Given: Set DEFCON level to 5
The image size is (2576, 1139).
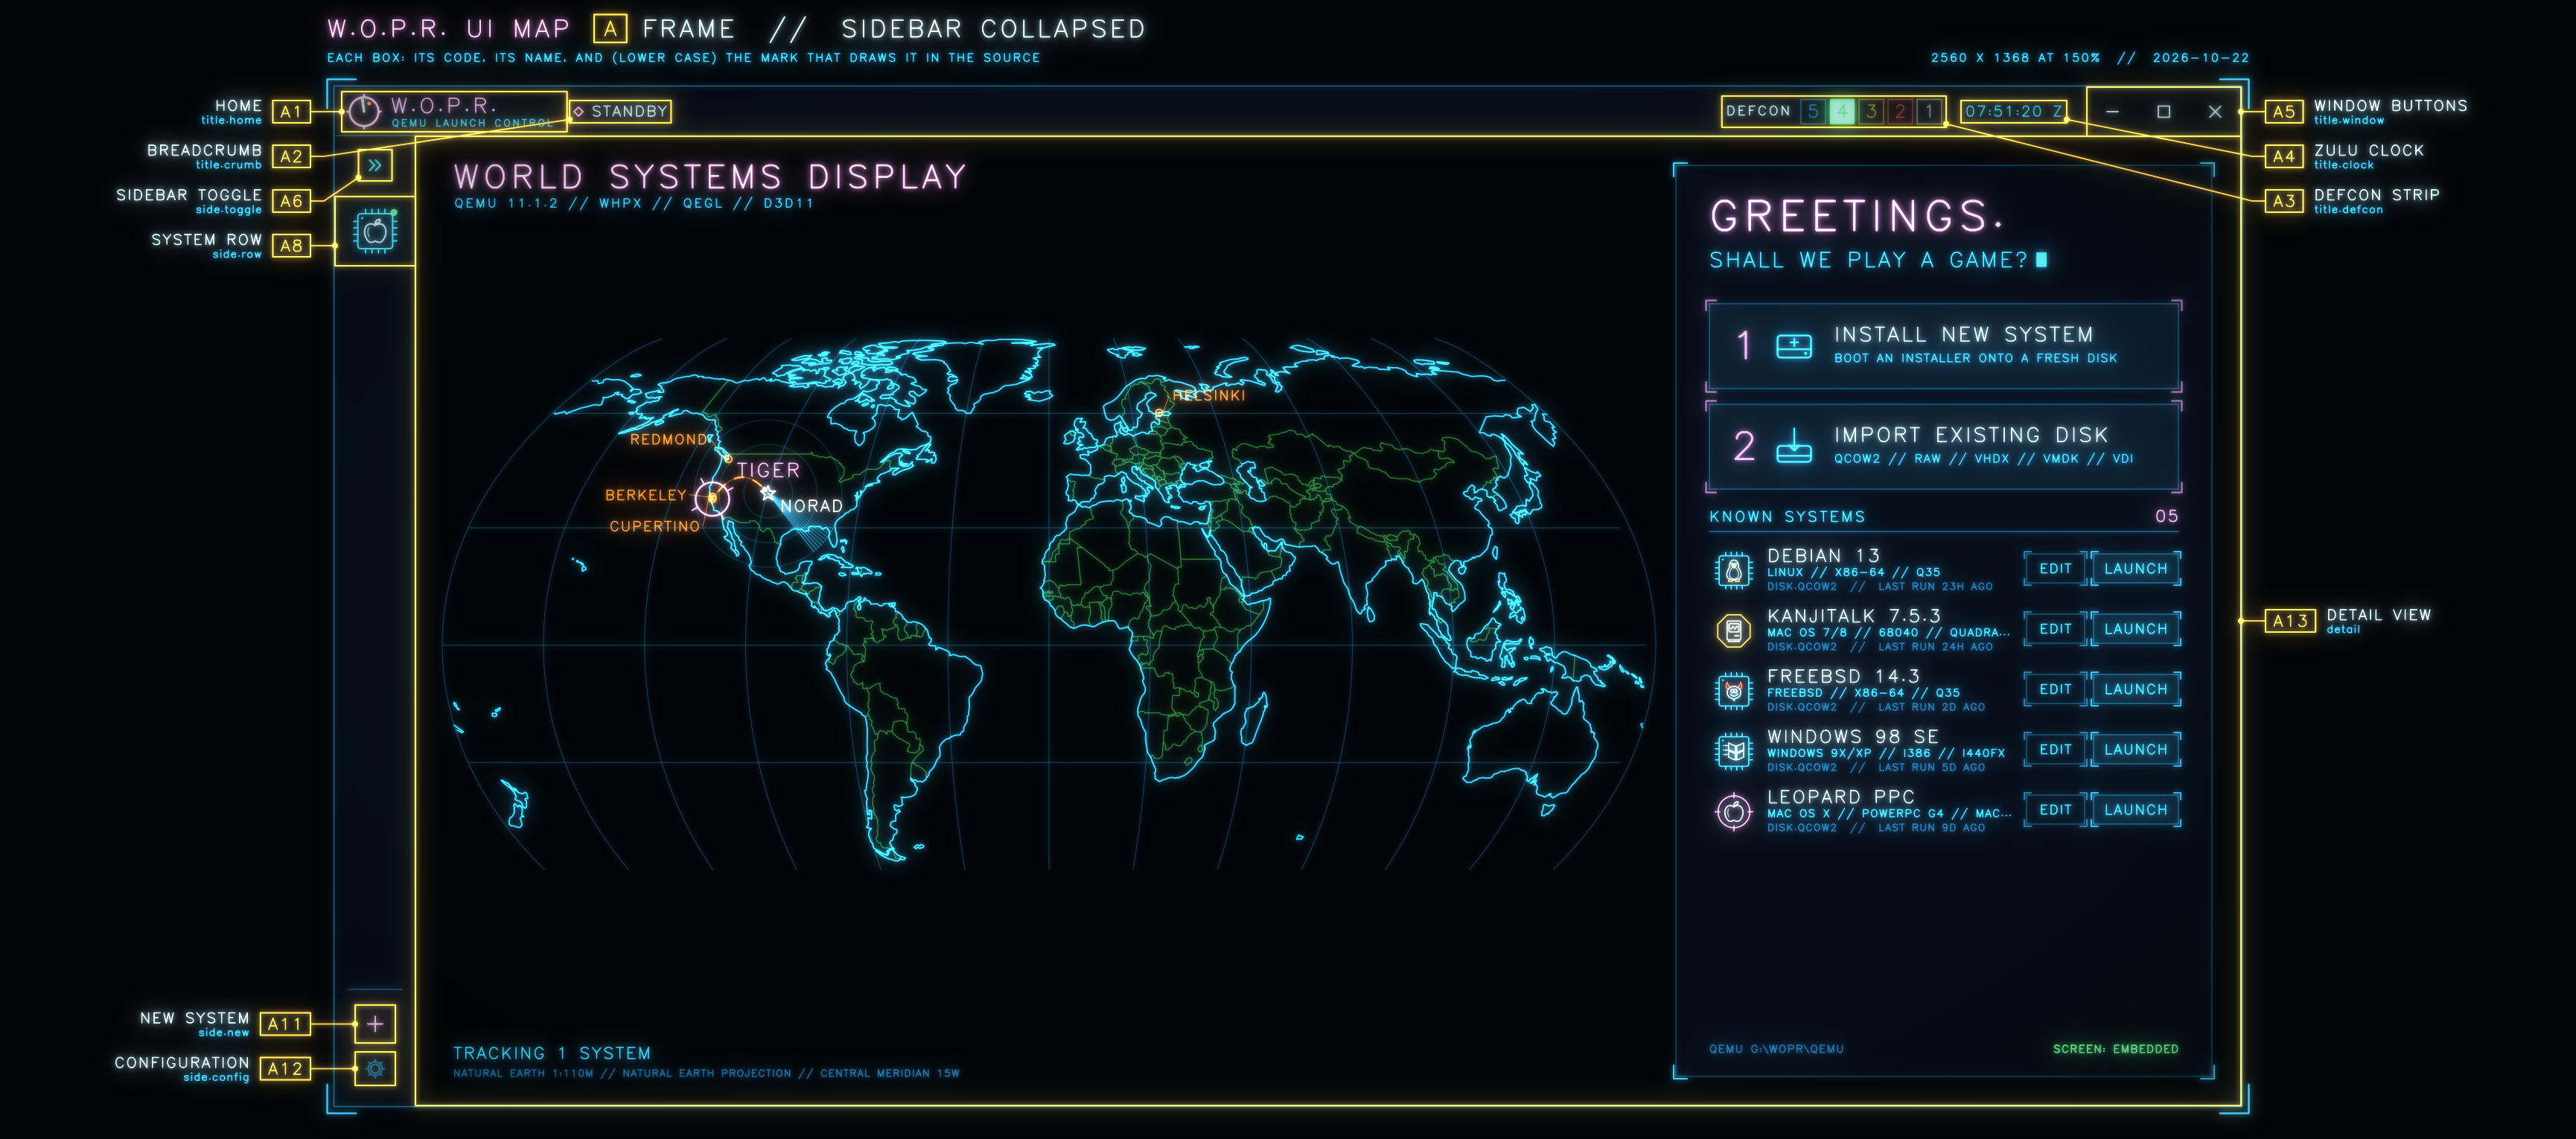Looking at the screenshot, I should pos(1813,111).
